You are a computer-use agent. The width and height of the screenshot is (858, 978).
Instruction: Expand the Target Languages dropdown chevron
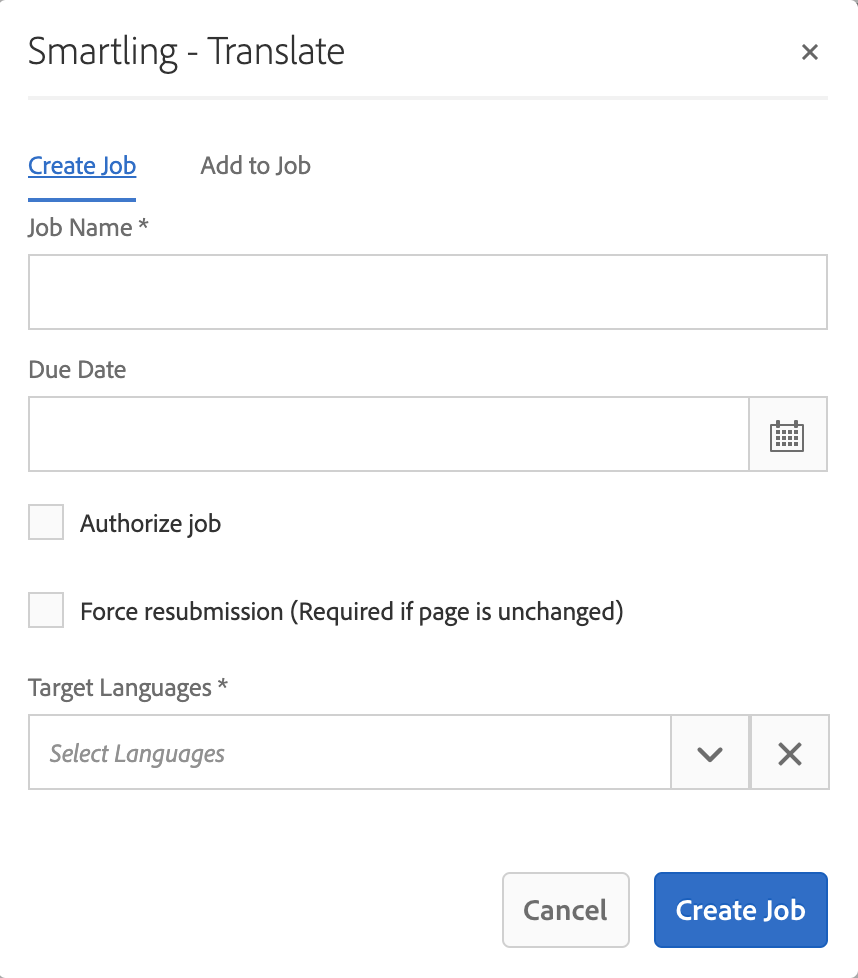[710, 753]
